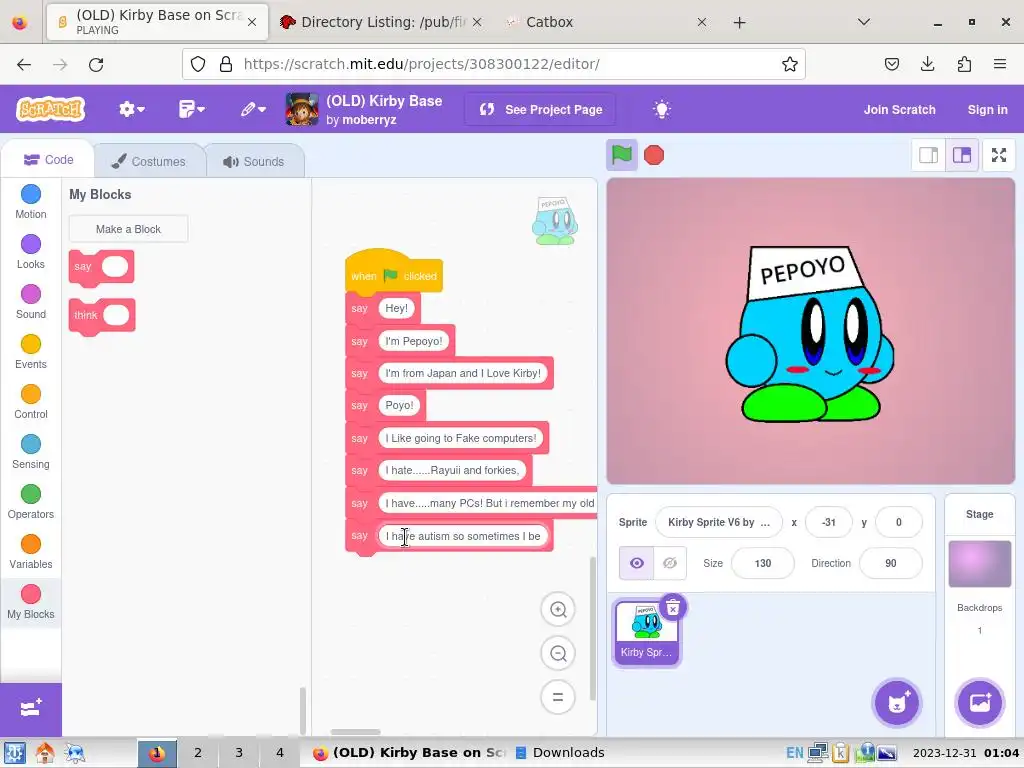1024x768 pixels.
Task: Edit the sprite Size field
Action: click(x=763, y=563)
